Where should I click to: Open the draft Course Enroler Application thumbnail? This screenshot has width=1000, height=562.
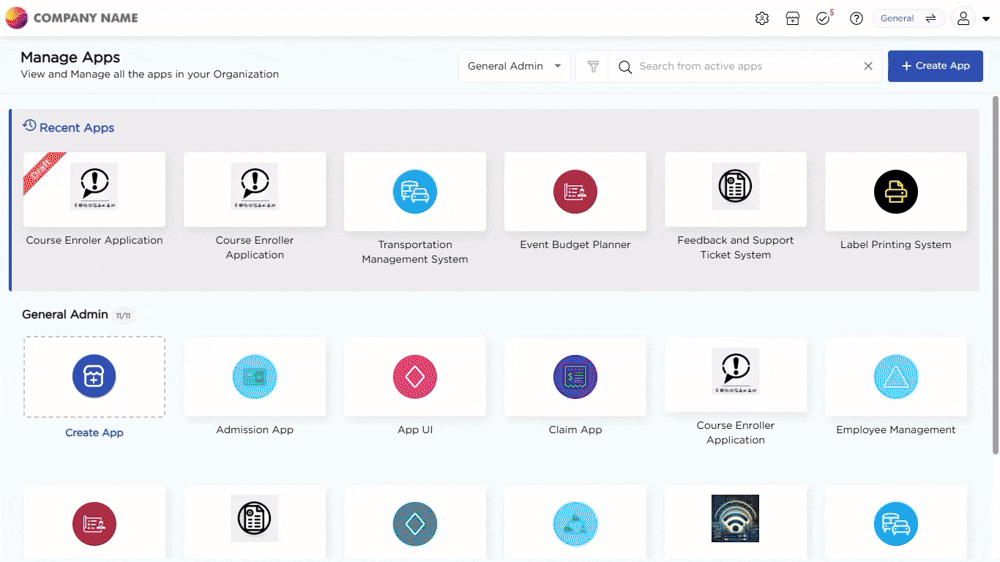[x=94, y=188]
